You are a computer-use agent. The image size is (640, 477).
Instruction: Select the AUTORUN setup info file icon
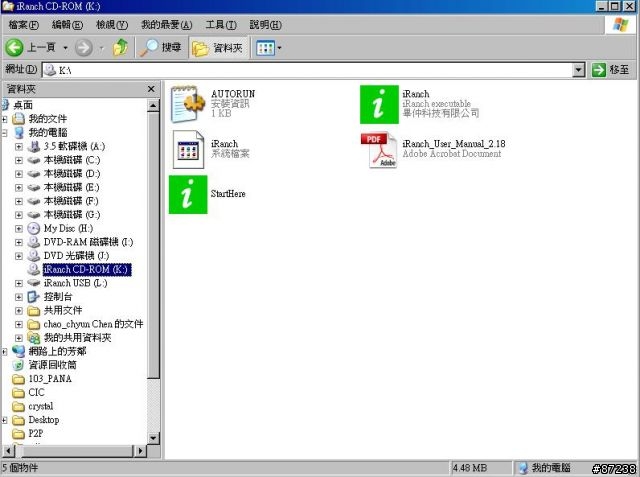click(x=188, y=104)
